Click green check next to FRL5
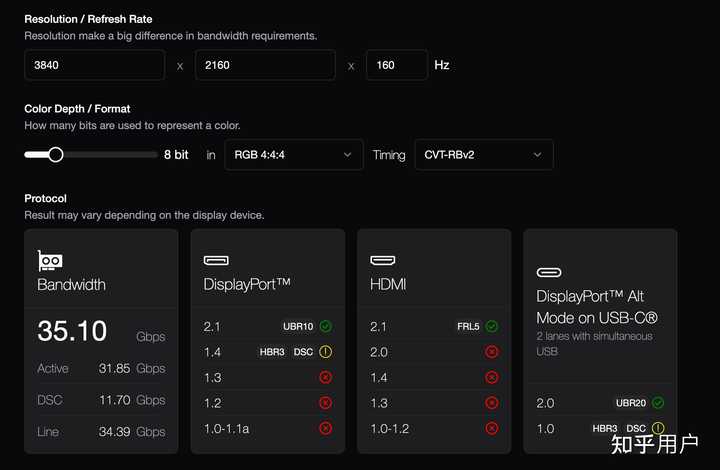Screen dimensions: 720x470 (x=491, y=326)
